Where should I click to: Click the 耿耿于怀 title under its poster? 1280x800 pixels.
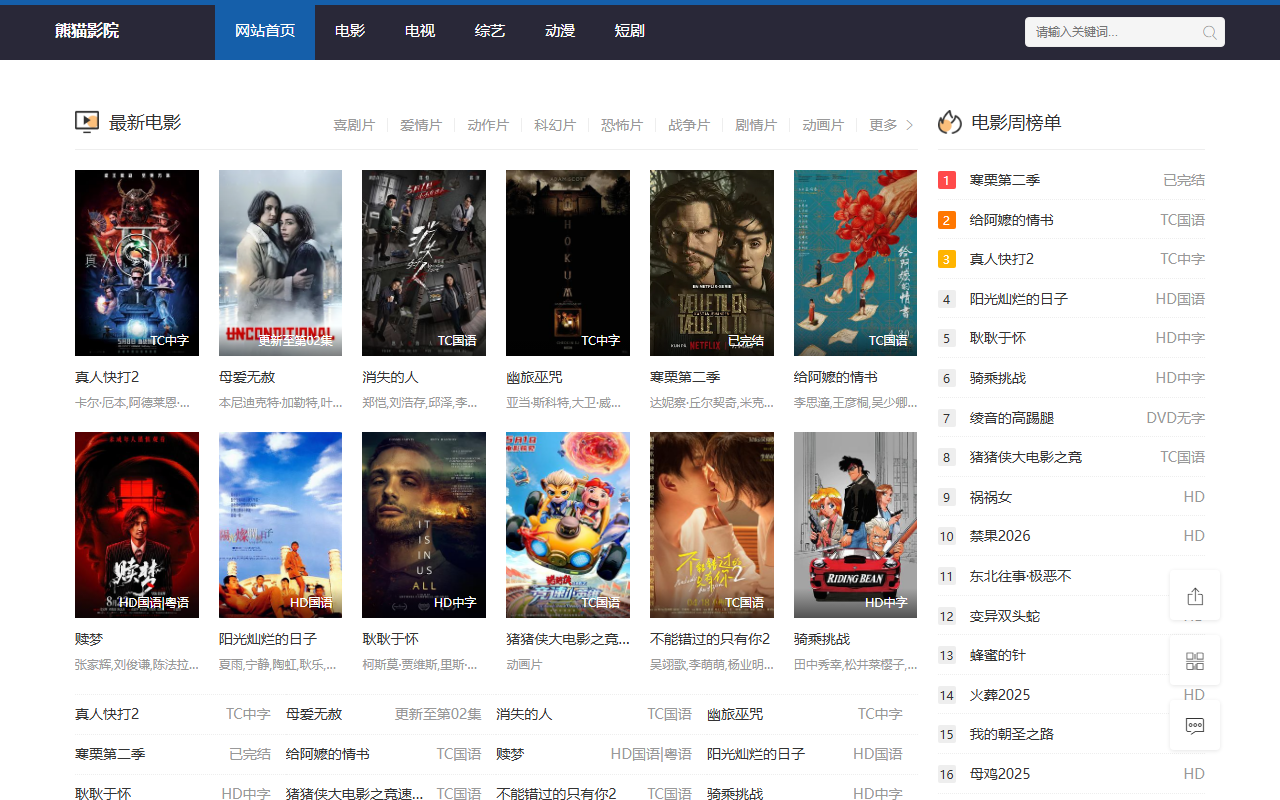390,639
